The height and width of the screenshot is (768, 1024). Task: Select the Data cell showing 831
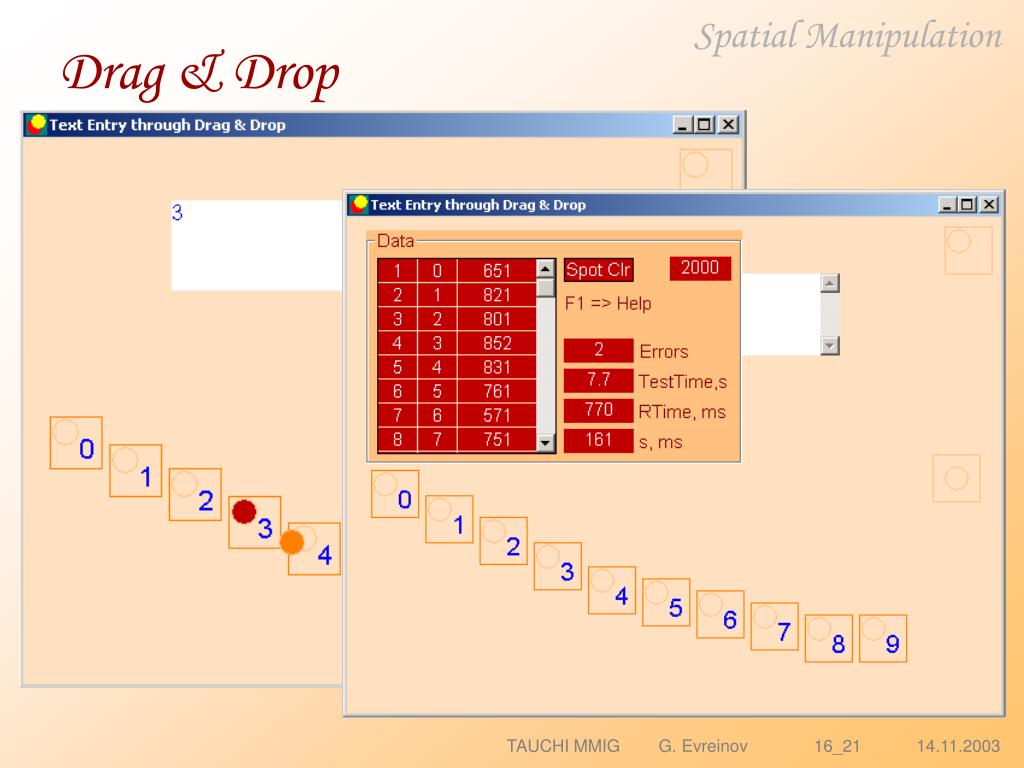coord(497,368)
